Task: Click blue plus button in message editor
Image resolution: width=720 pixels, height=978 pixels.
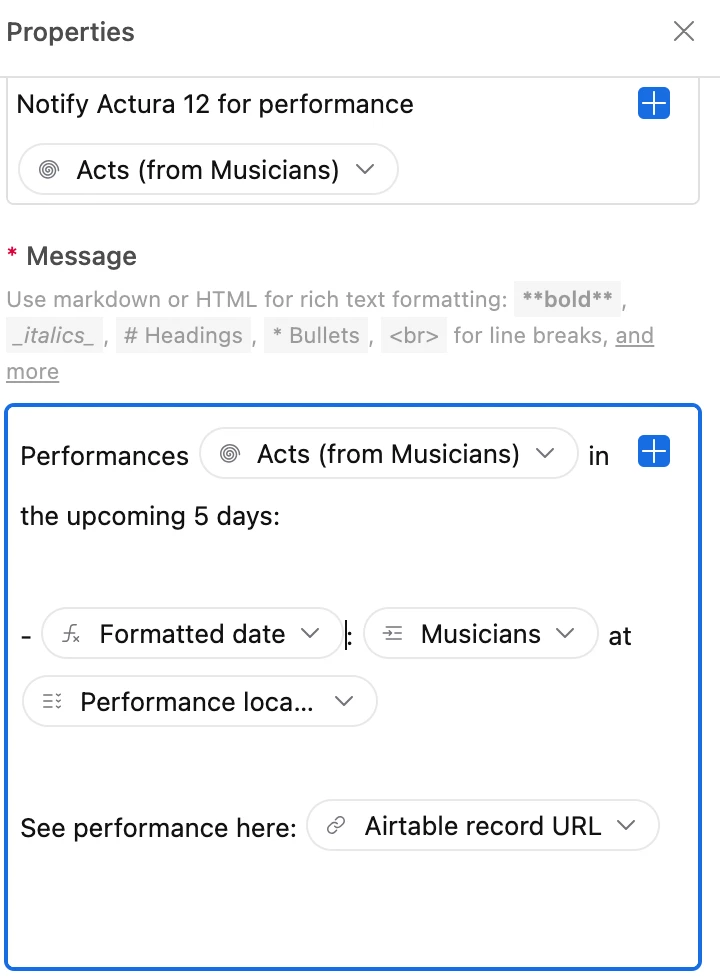Action: pos(653,453)
